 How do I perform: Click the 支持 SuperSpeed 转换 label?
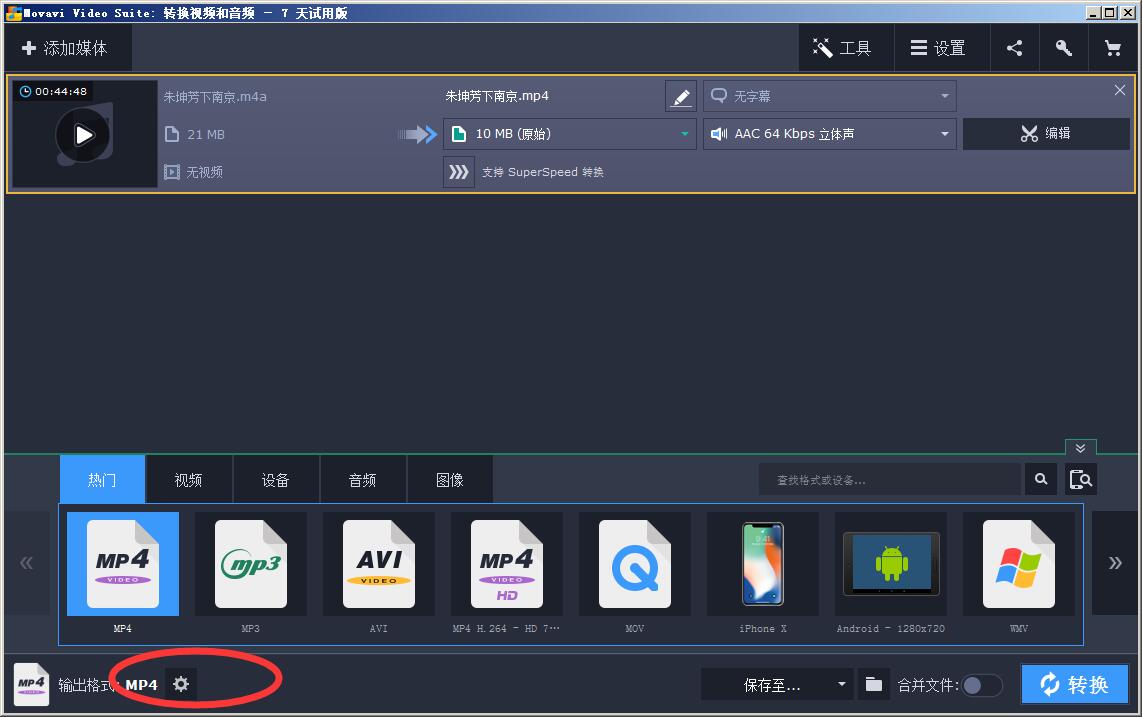pos(543,172)
